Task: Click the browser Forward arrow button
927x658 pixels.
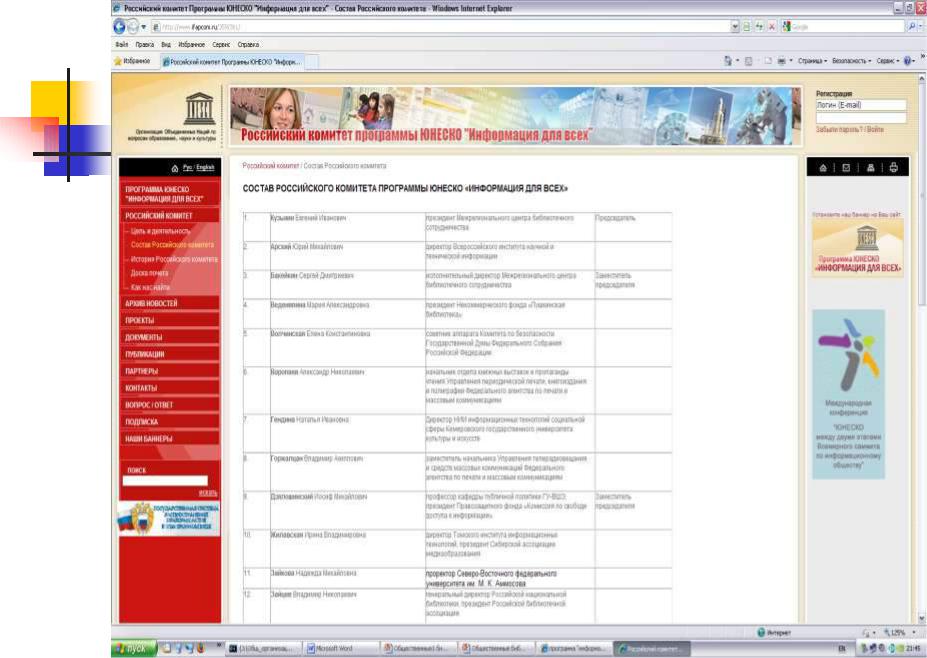Action: (133, 27)
